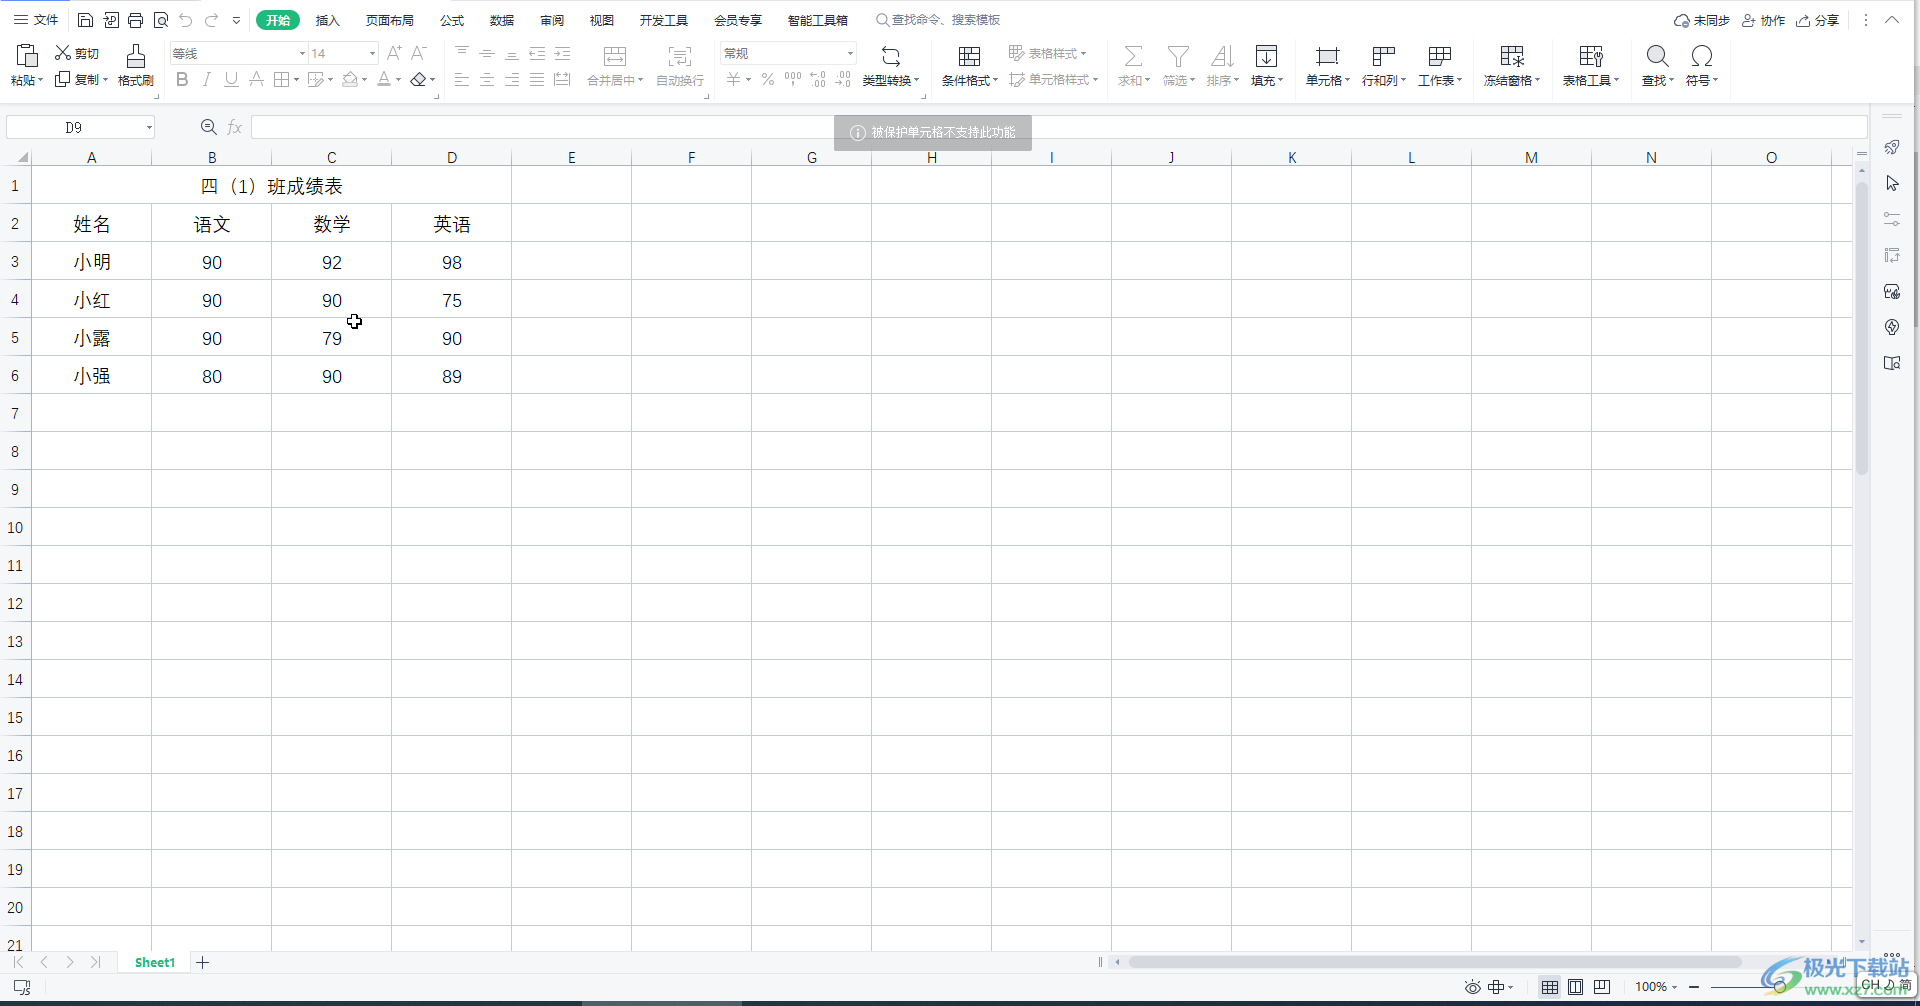Open the Page Layout (页面布局) tab
This screenshot has height=1006, width=1920.
coord(390,20)
